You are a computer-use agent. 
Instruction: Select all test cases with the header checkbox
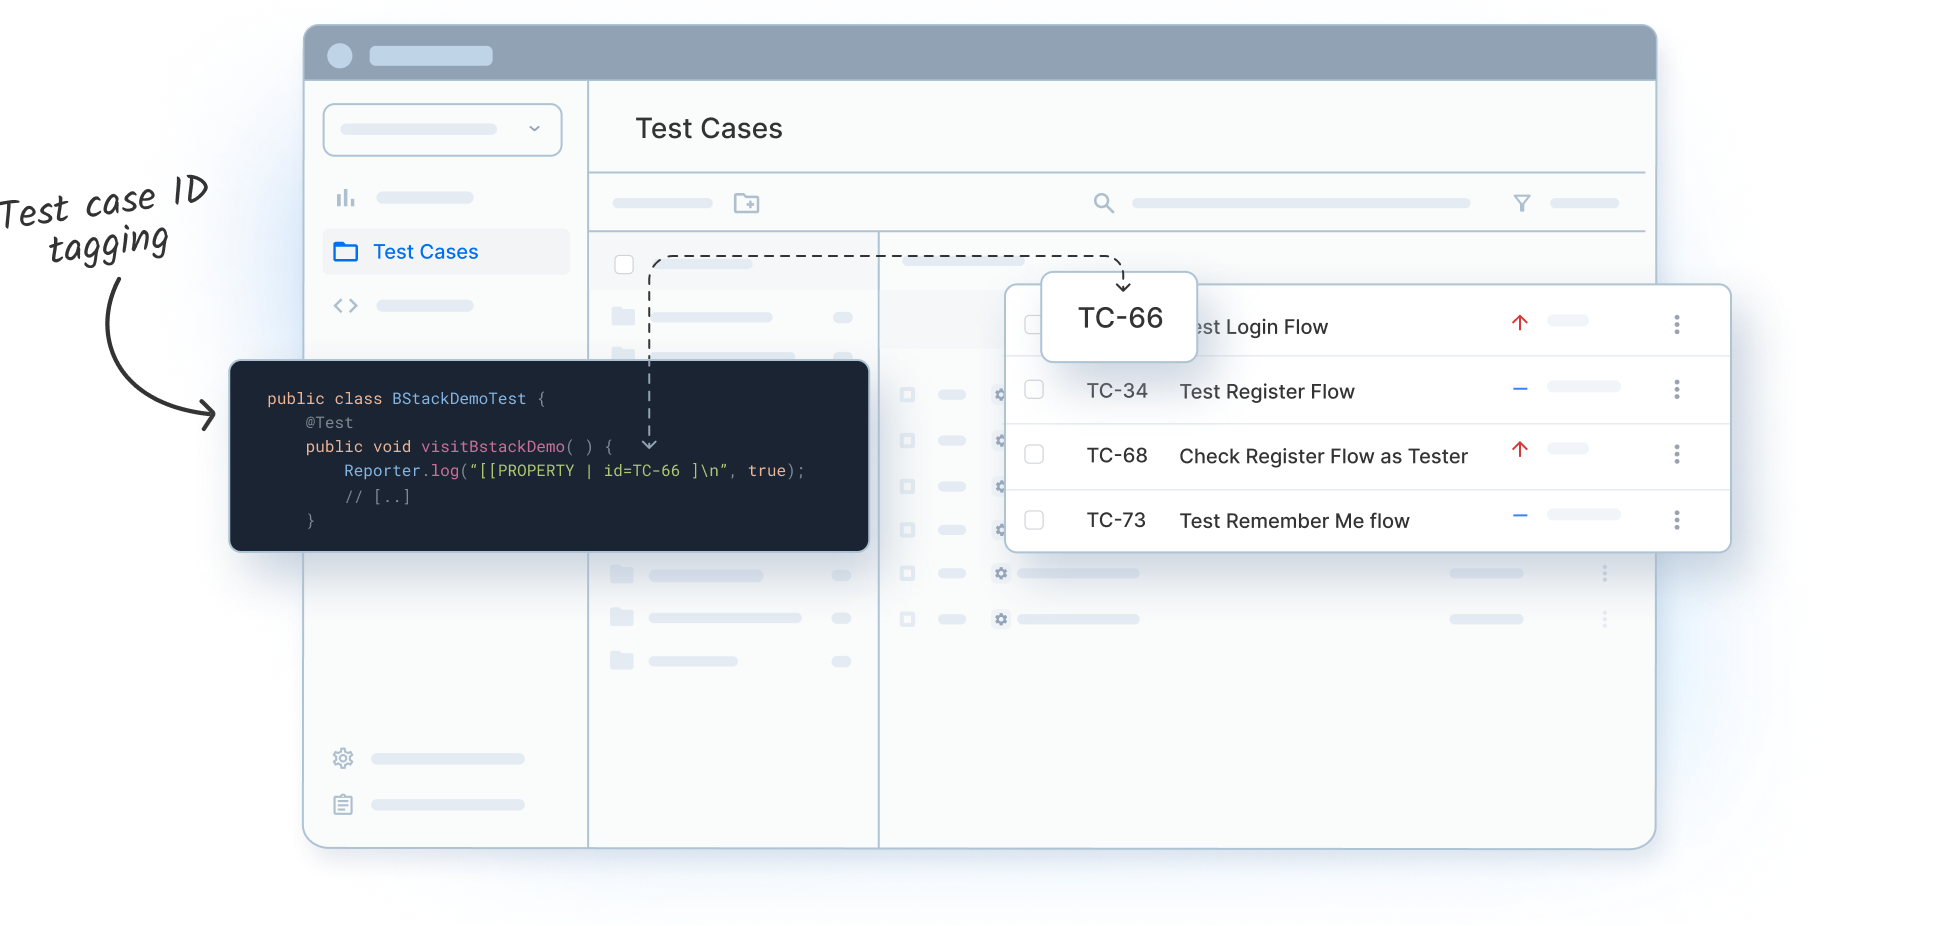(x=624, y=264)
